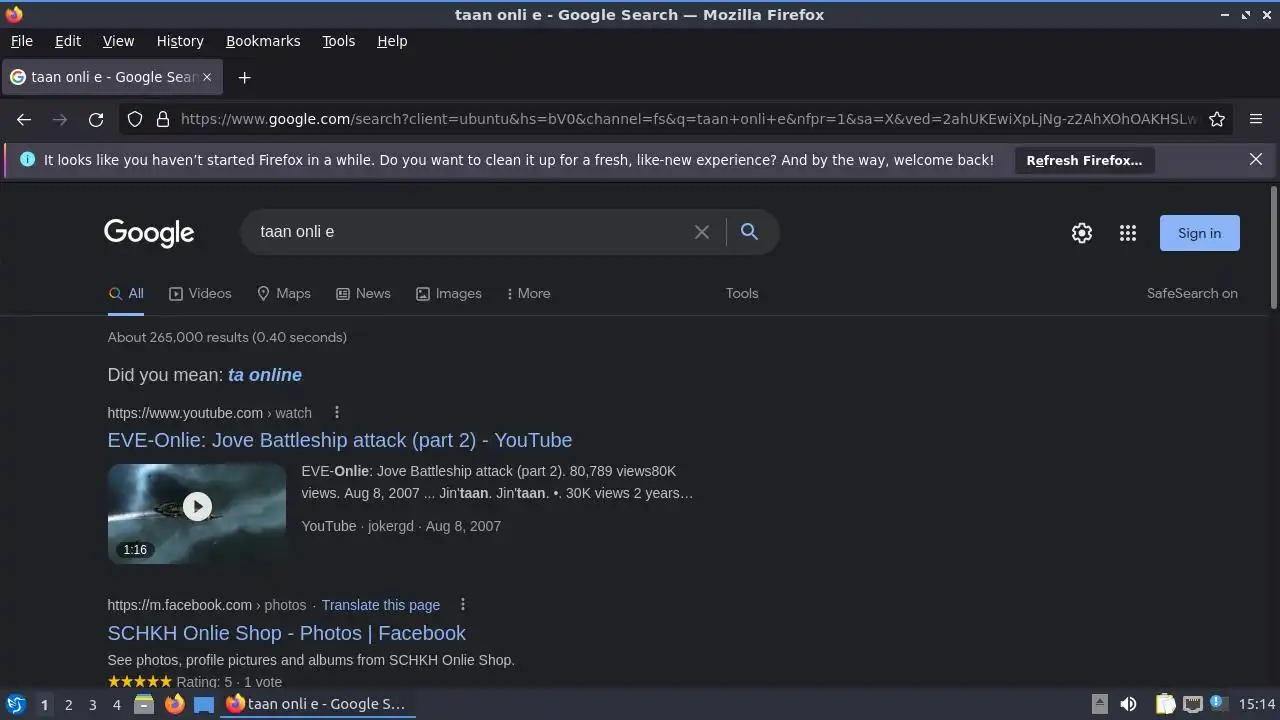Open the Bookmarks menu
1280x720 pixels.
point(263,41)
